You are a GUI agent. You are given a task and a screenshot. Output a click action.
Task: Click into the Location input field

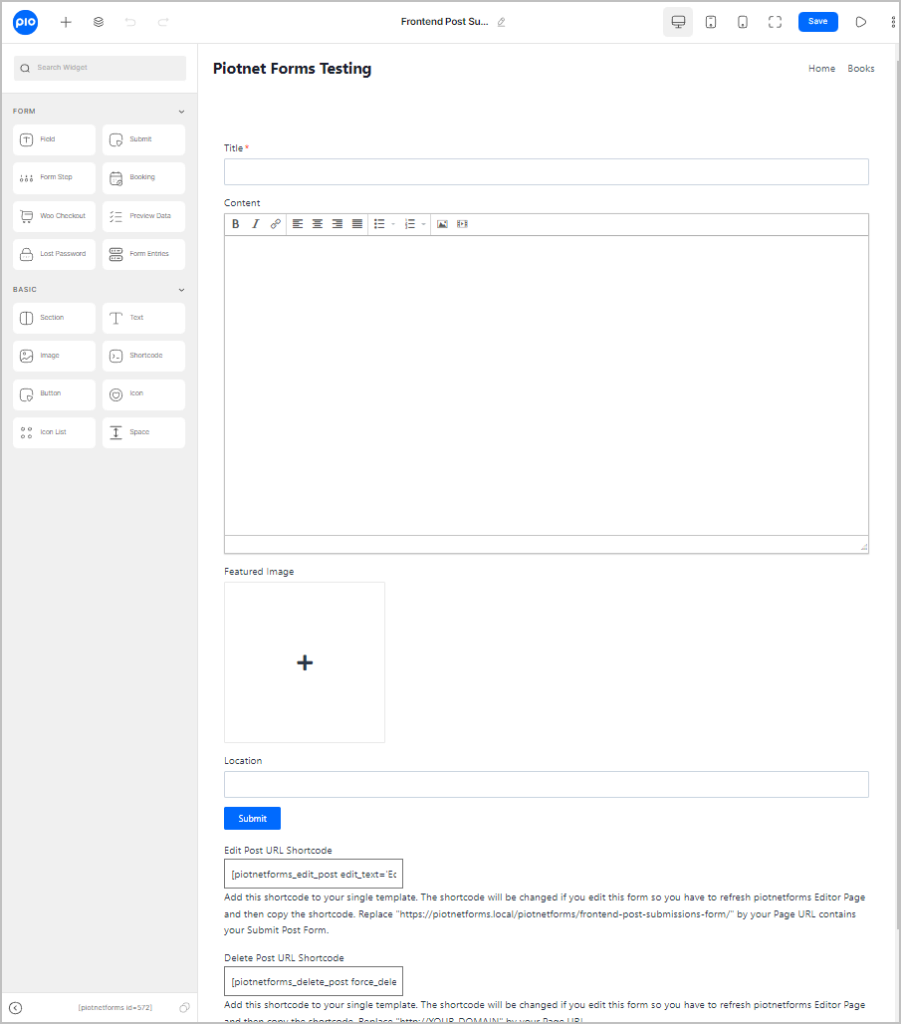[x=546, y=784]
